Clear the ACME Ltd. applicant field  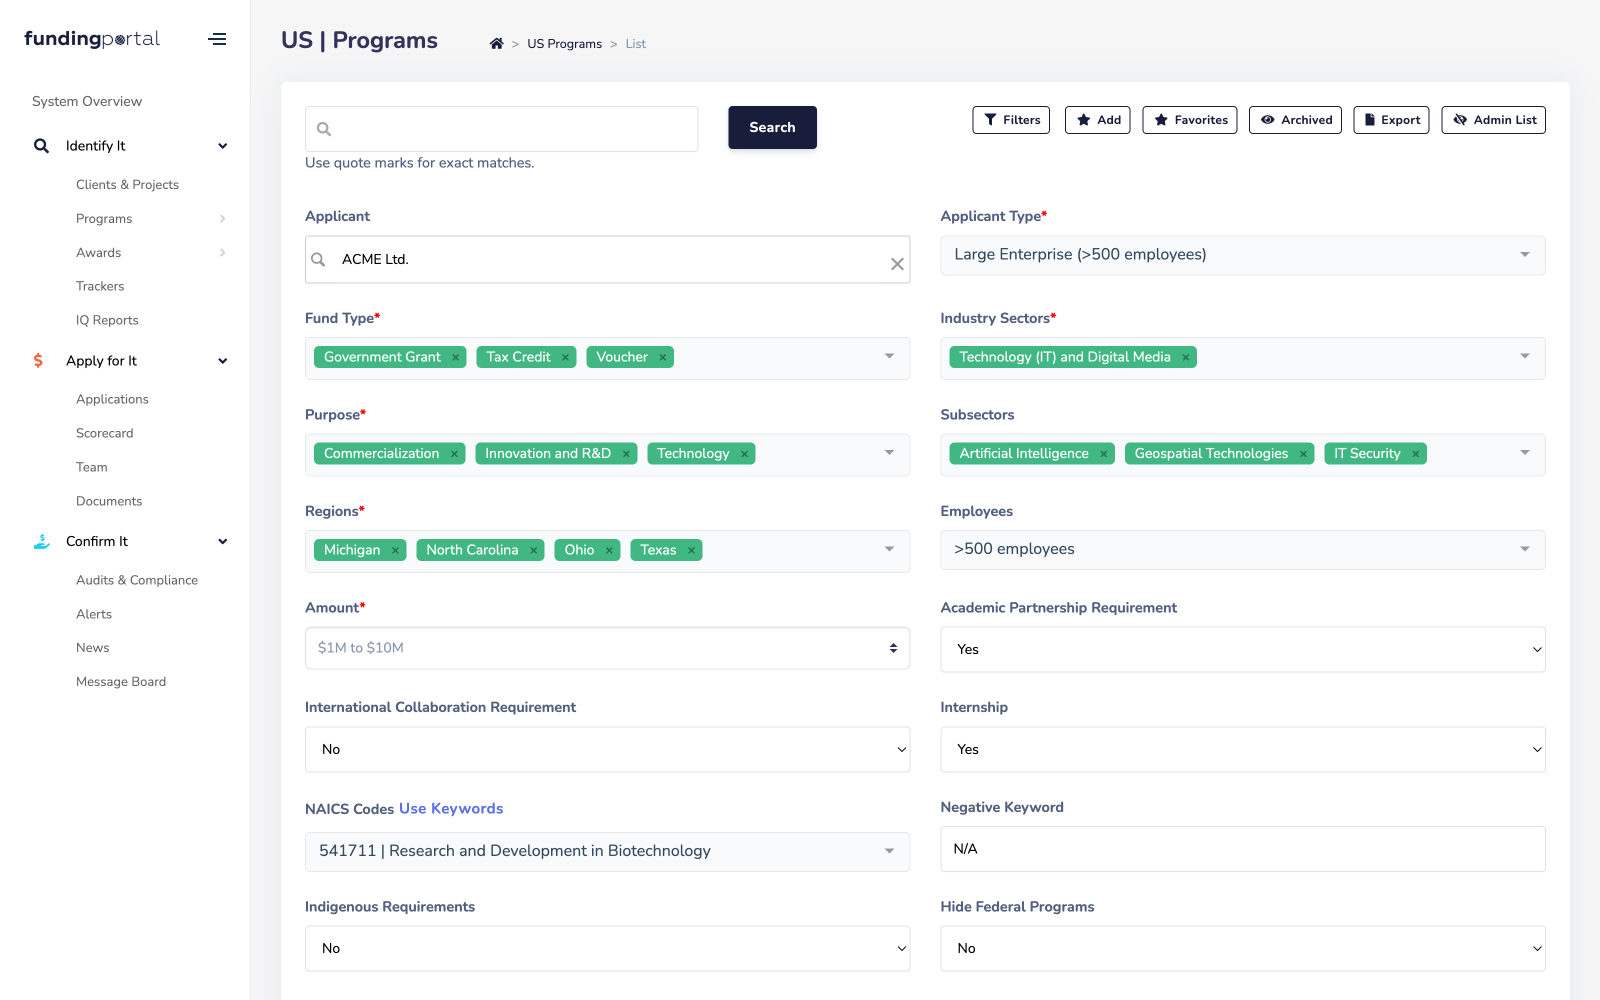(896, 264)
